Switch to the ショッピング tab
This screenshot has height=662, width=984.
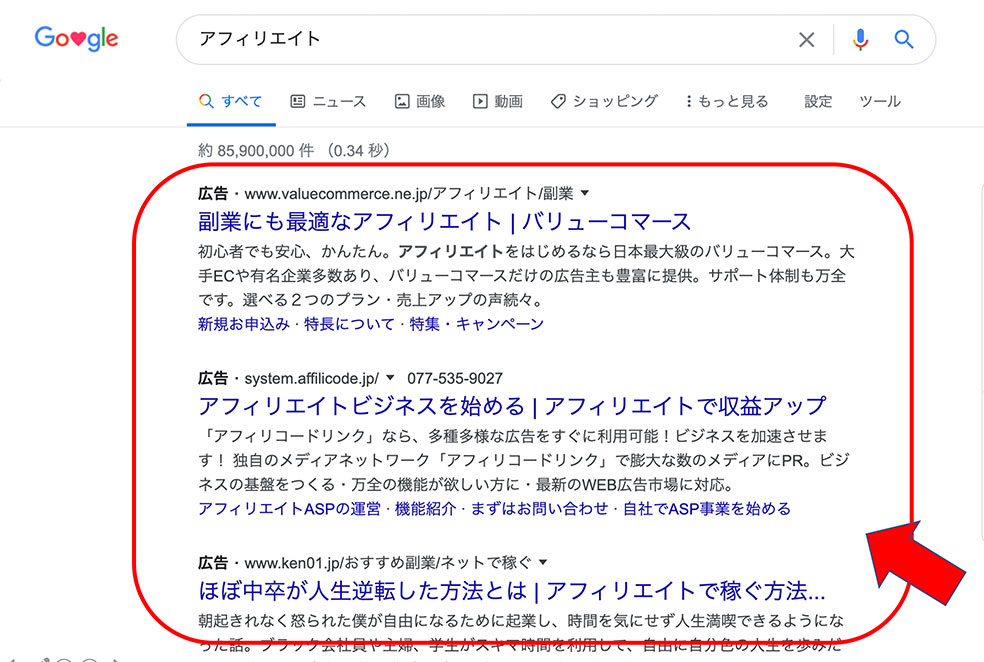tap(604, 101)
